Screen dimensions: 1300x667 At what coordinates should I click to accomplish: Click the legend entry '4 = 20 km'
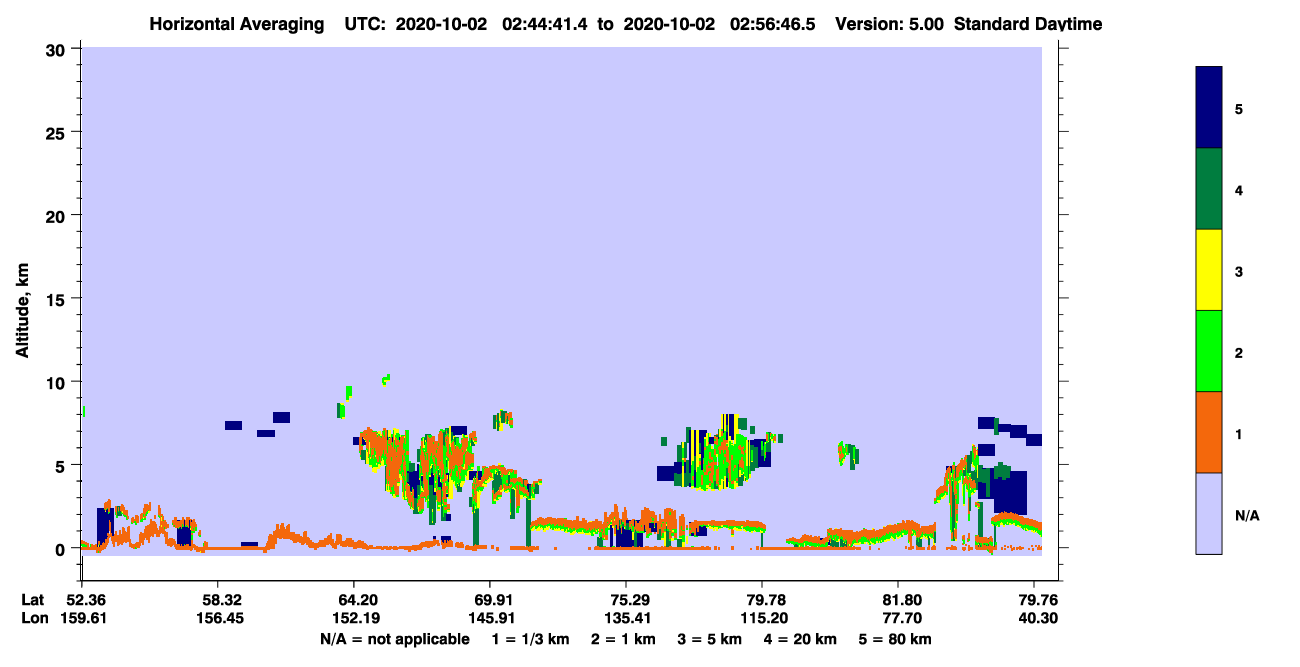pyautogui.click(x=800, y=639)
